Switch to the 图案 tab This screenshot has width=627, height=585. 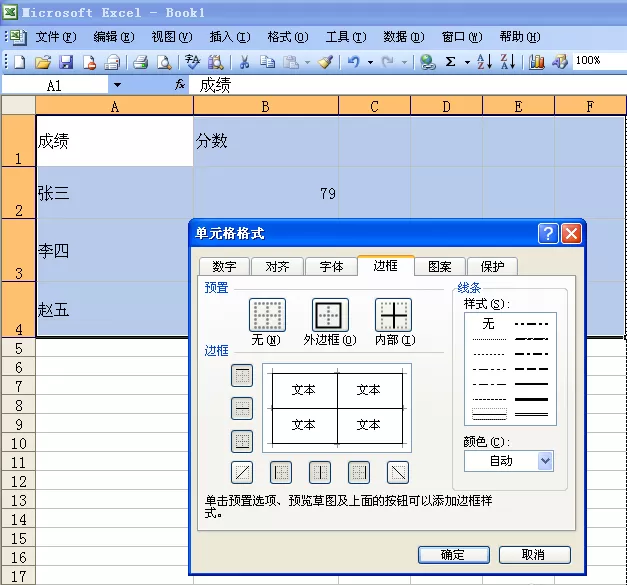[x=440, y=266]
